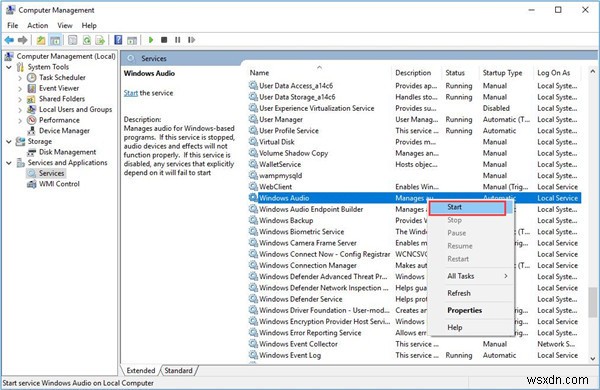Click the Pause Service toolbar icon
The width and height of the screenshot is (600, 390).
(178, 40)
